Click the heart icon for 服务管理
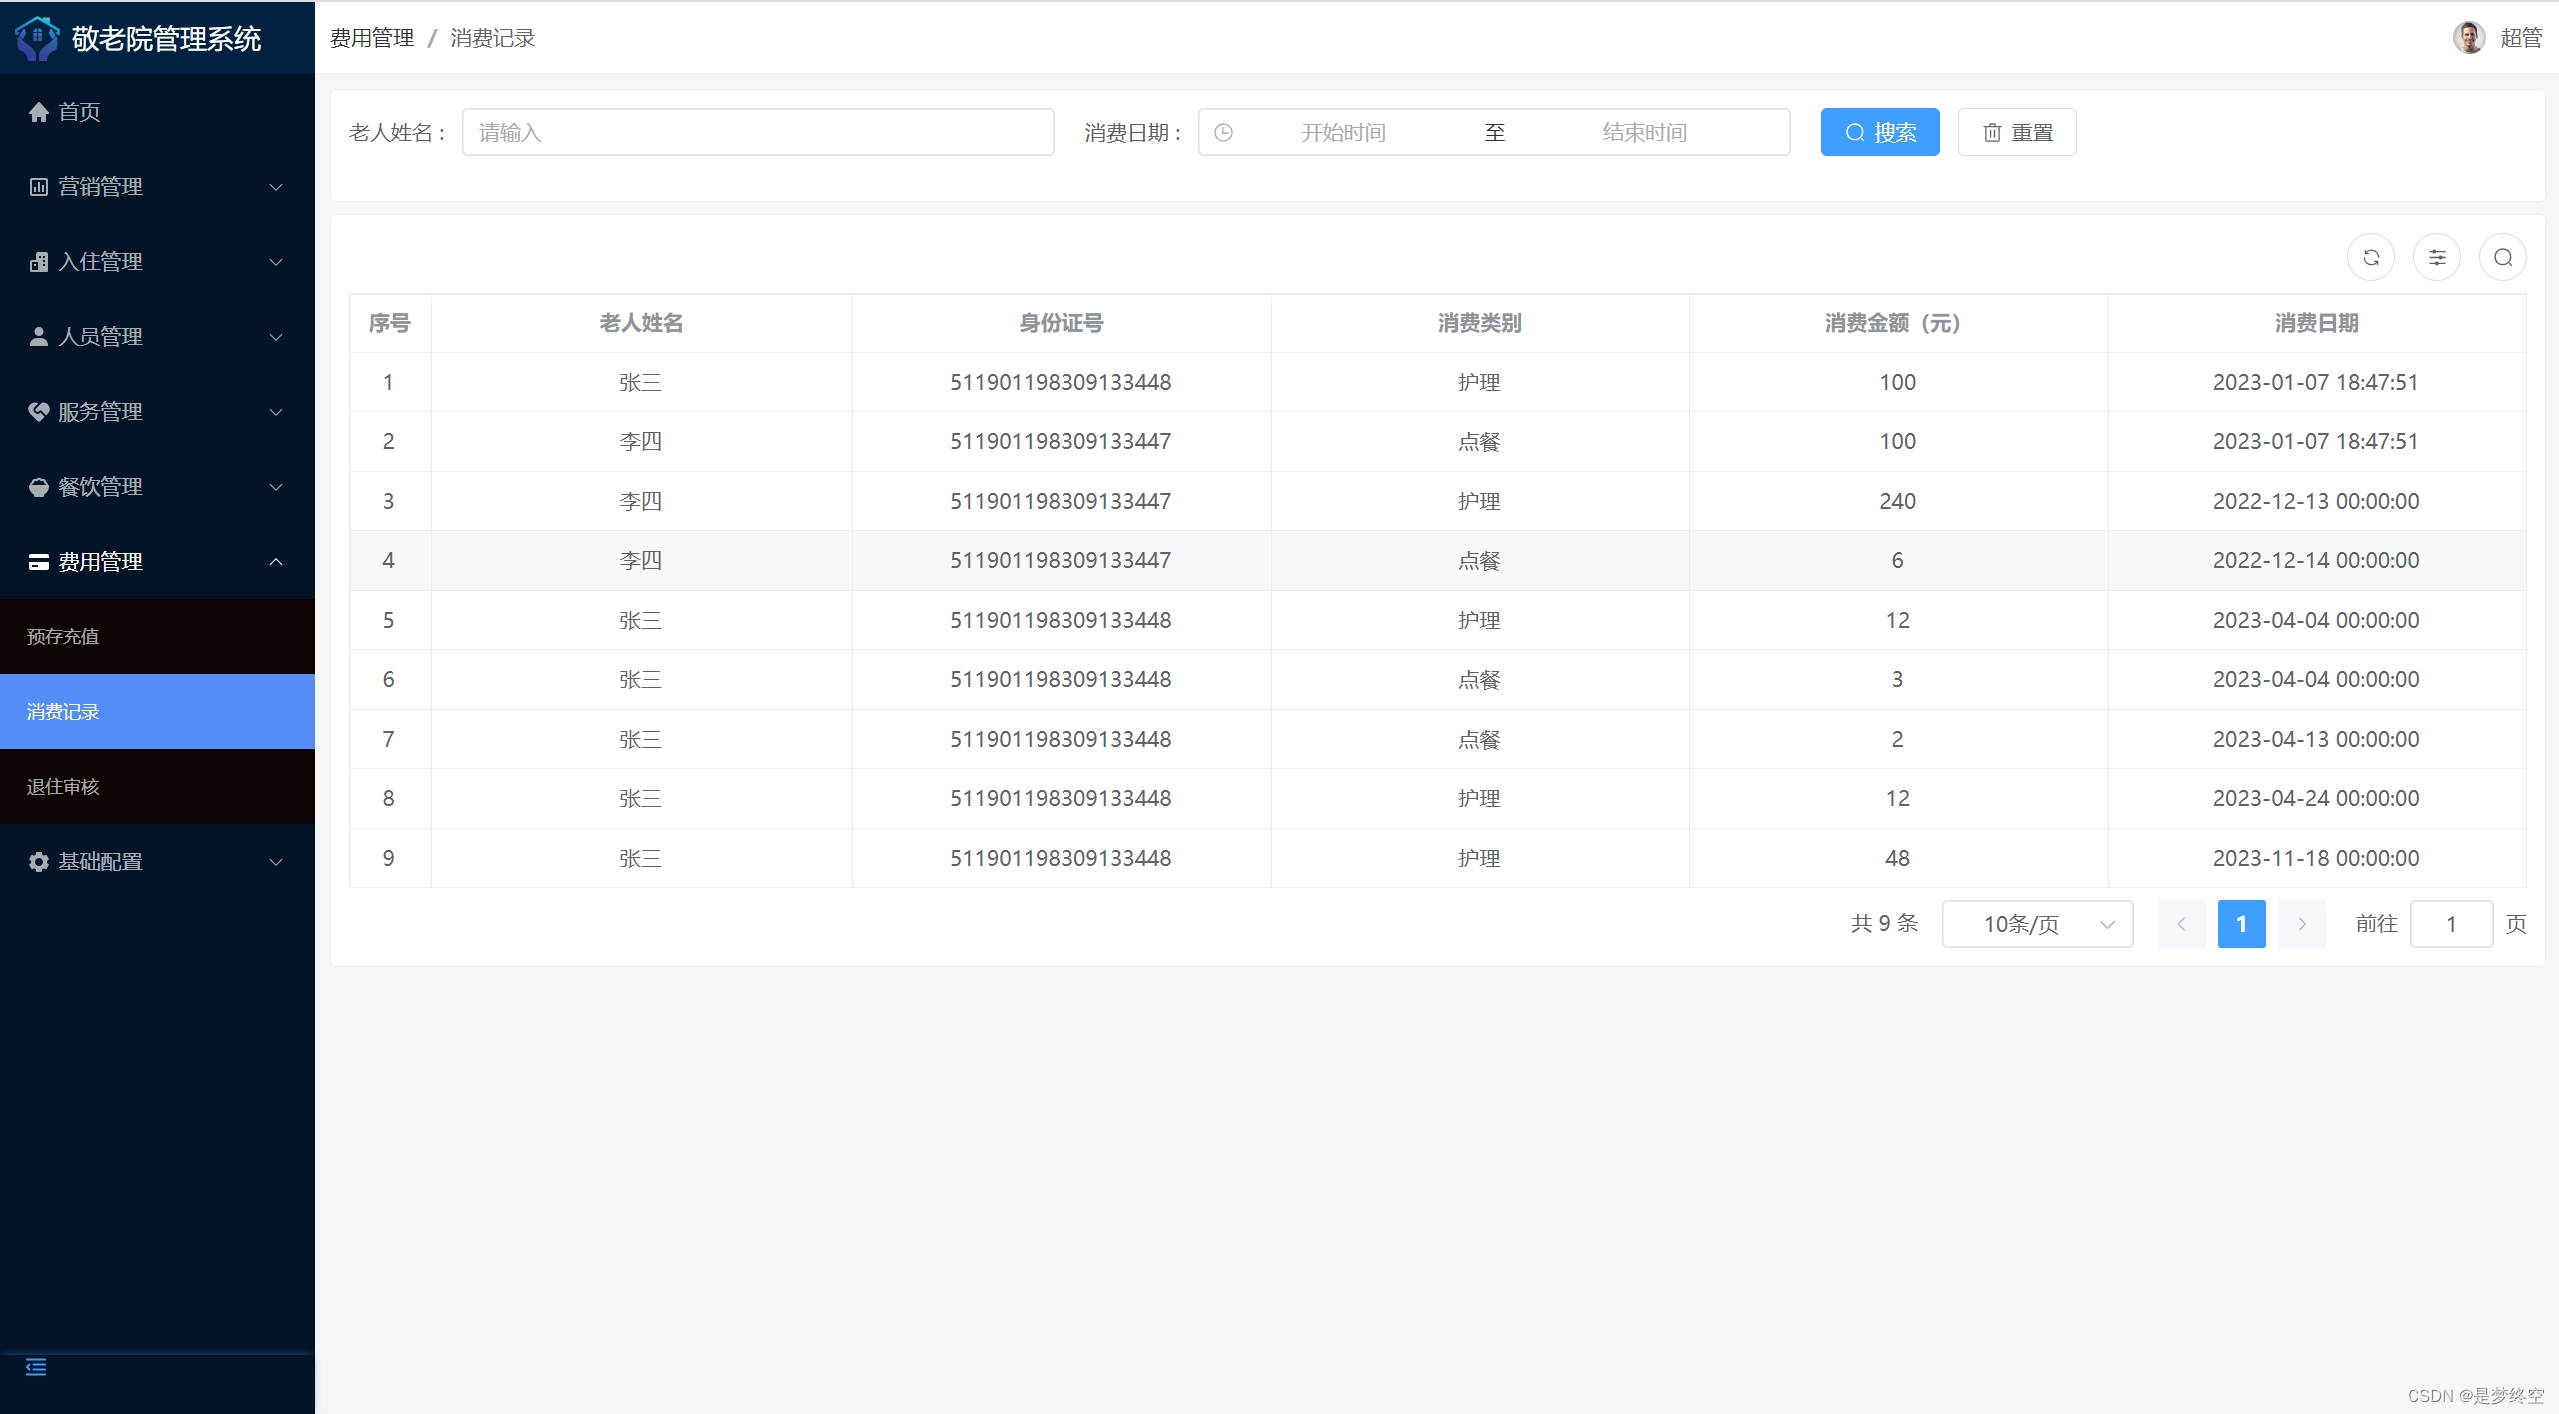Viewport: 2559px width, 1414px height. [x=39, y=412]
